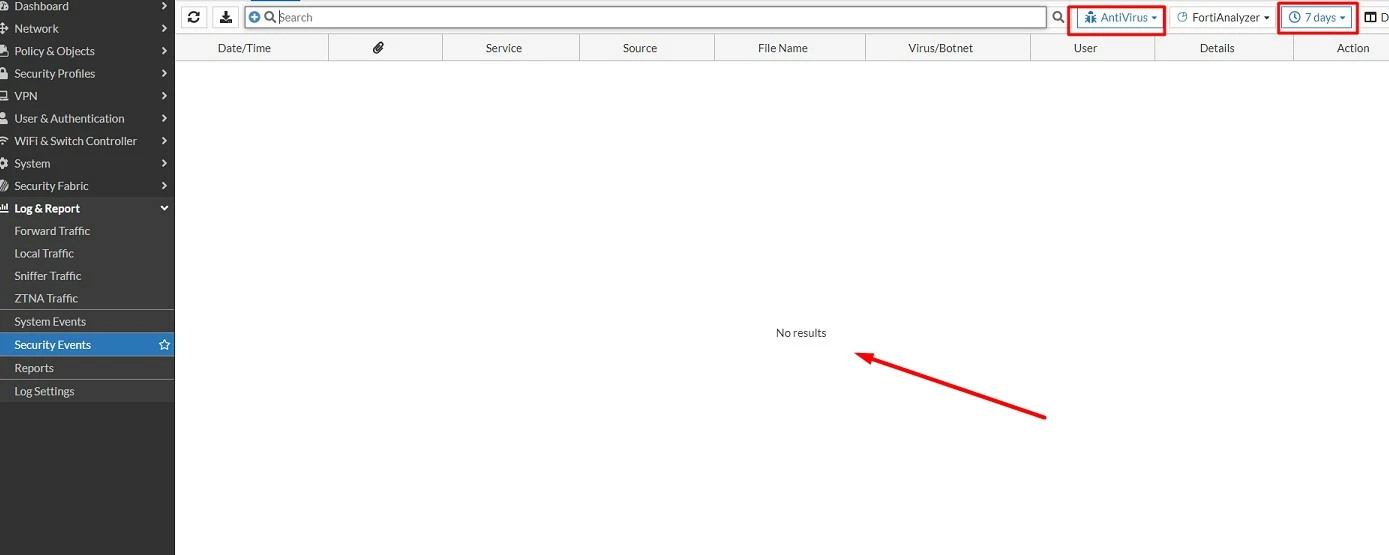1389x555 pixels.
Task: Expand the System menu
Action: click(x=87, y=164)
